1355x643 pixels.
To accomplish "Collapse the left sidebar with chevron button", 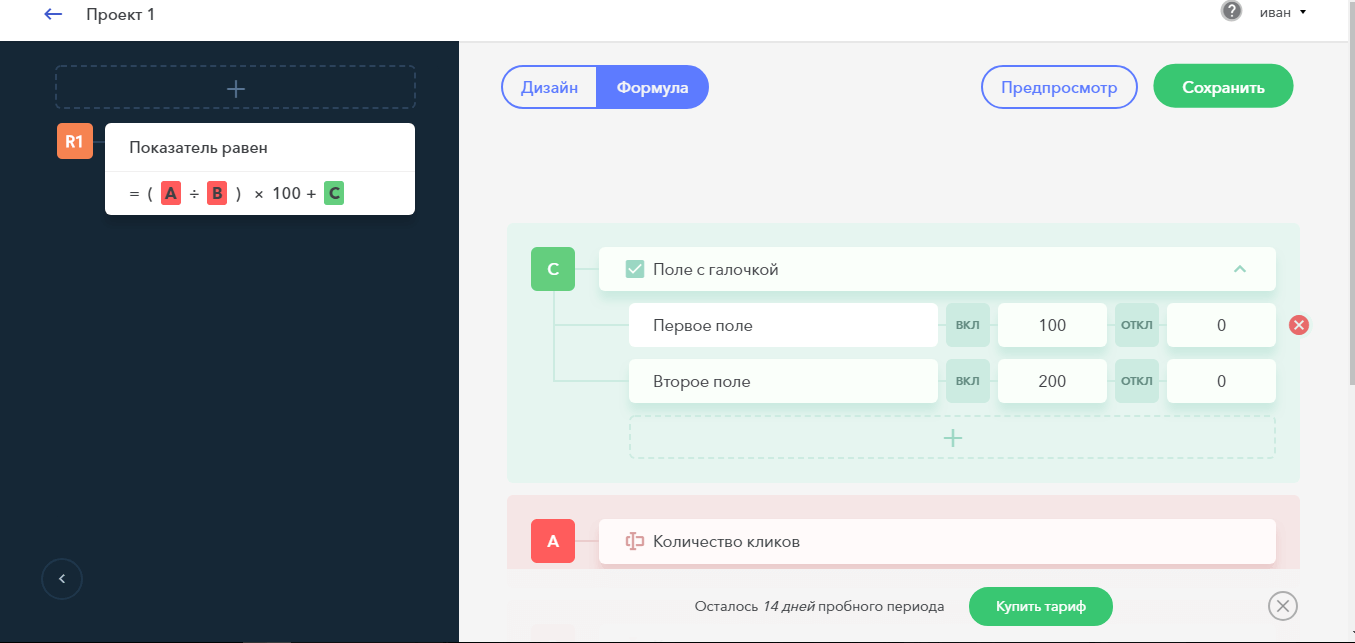I will pyautogui.click(x=62, y=578).
